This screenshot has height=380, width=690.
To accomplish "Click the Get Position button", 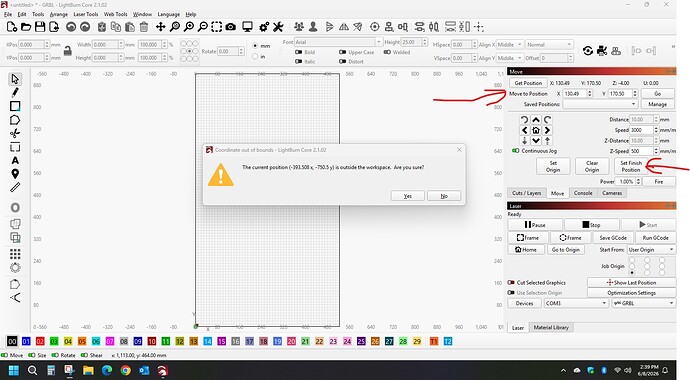I will tap(528, 83).
